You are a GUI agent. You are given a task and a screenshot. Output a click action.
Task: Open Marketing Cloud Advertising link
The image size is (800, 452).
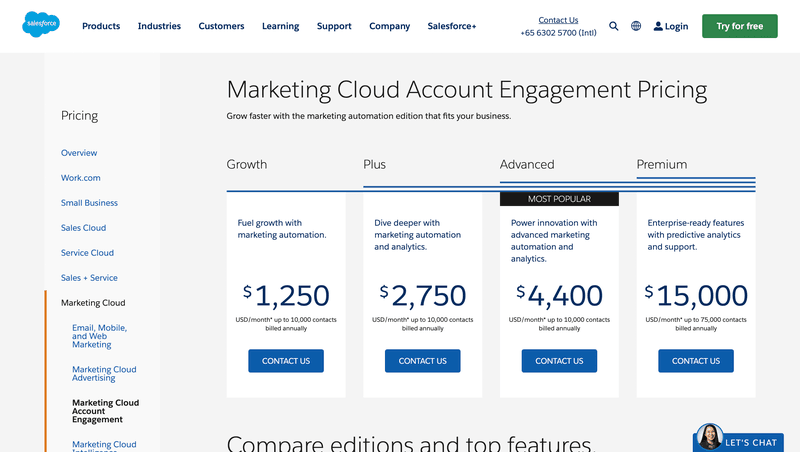104,373
